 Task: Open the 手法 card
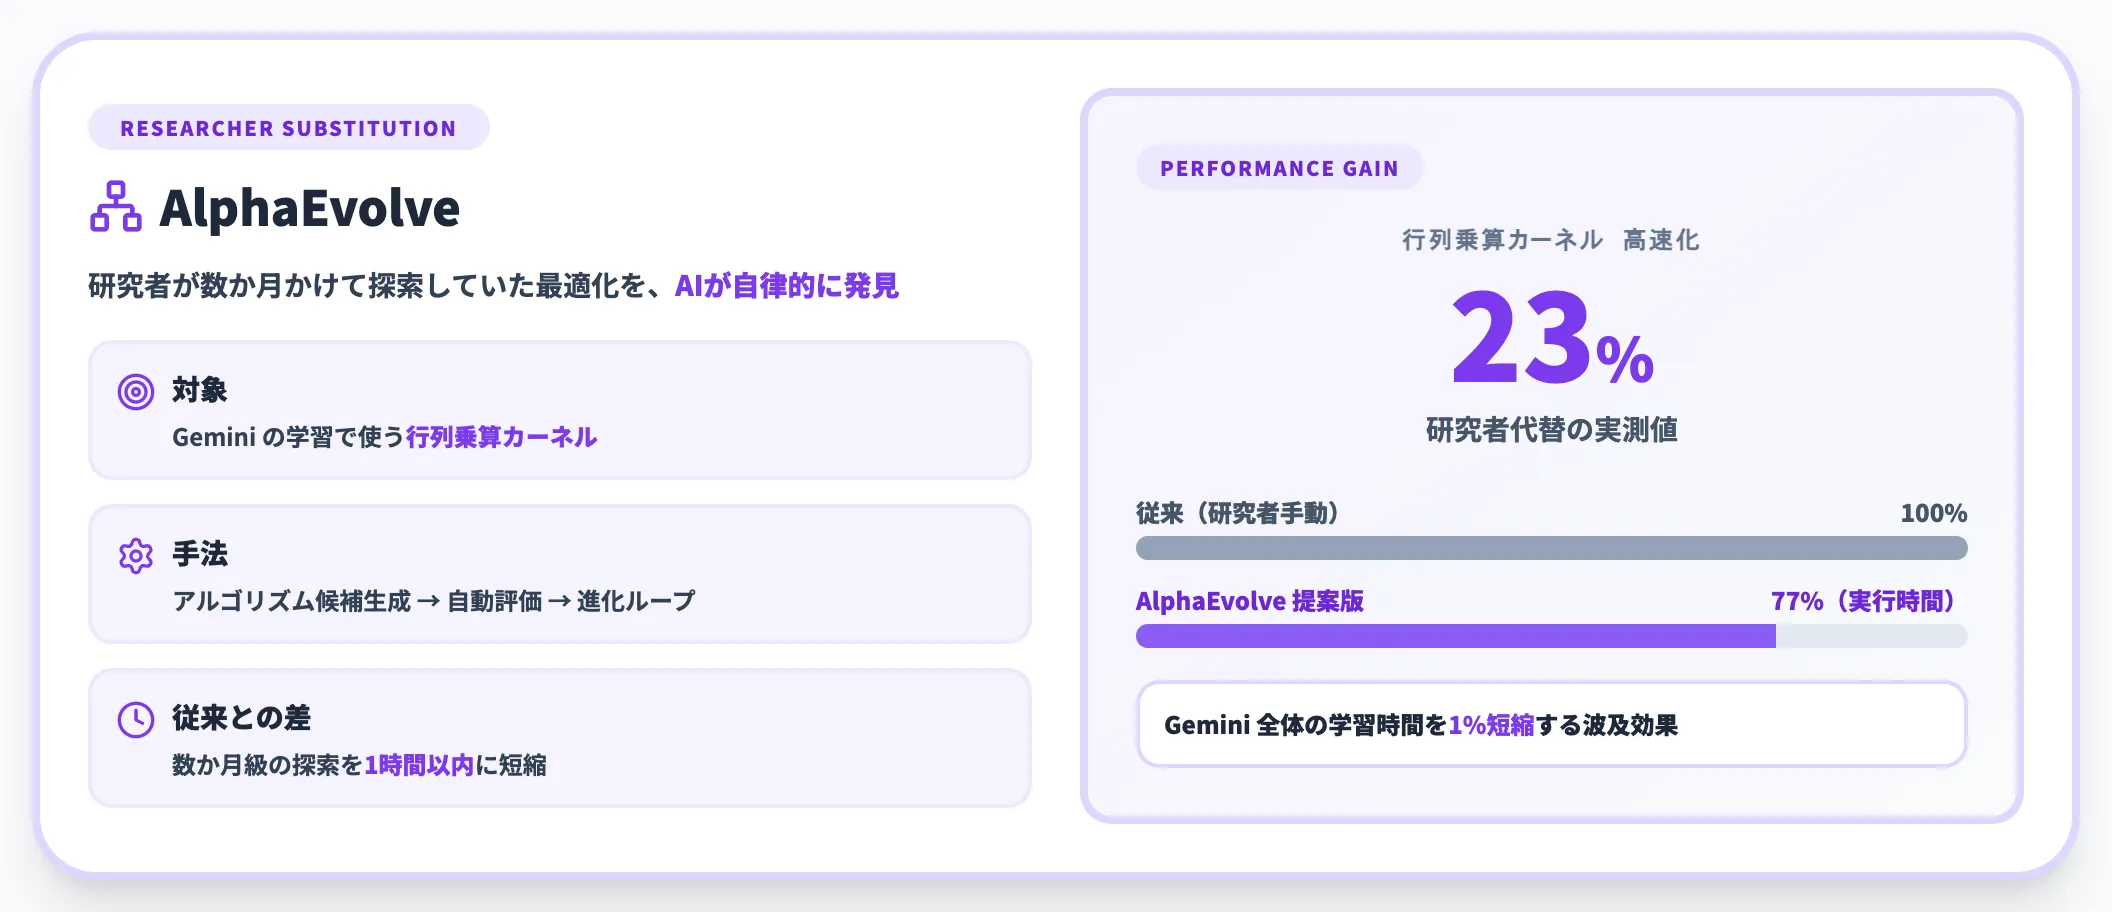point(560,574)
